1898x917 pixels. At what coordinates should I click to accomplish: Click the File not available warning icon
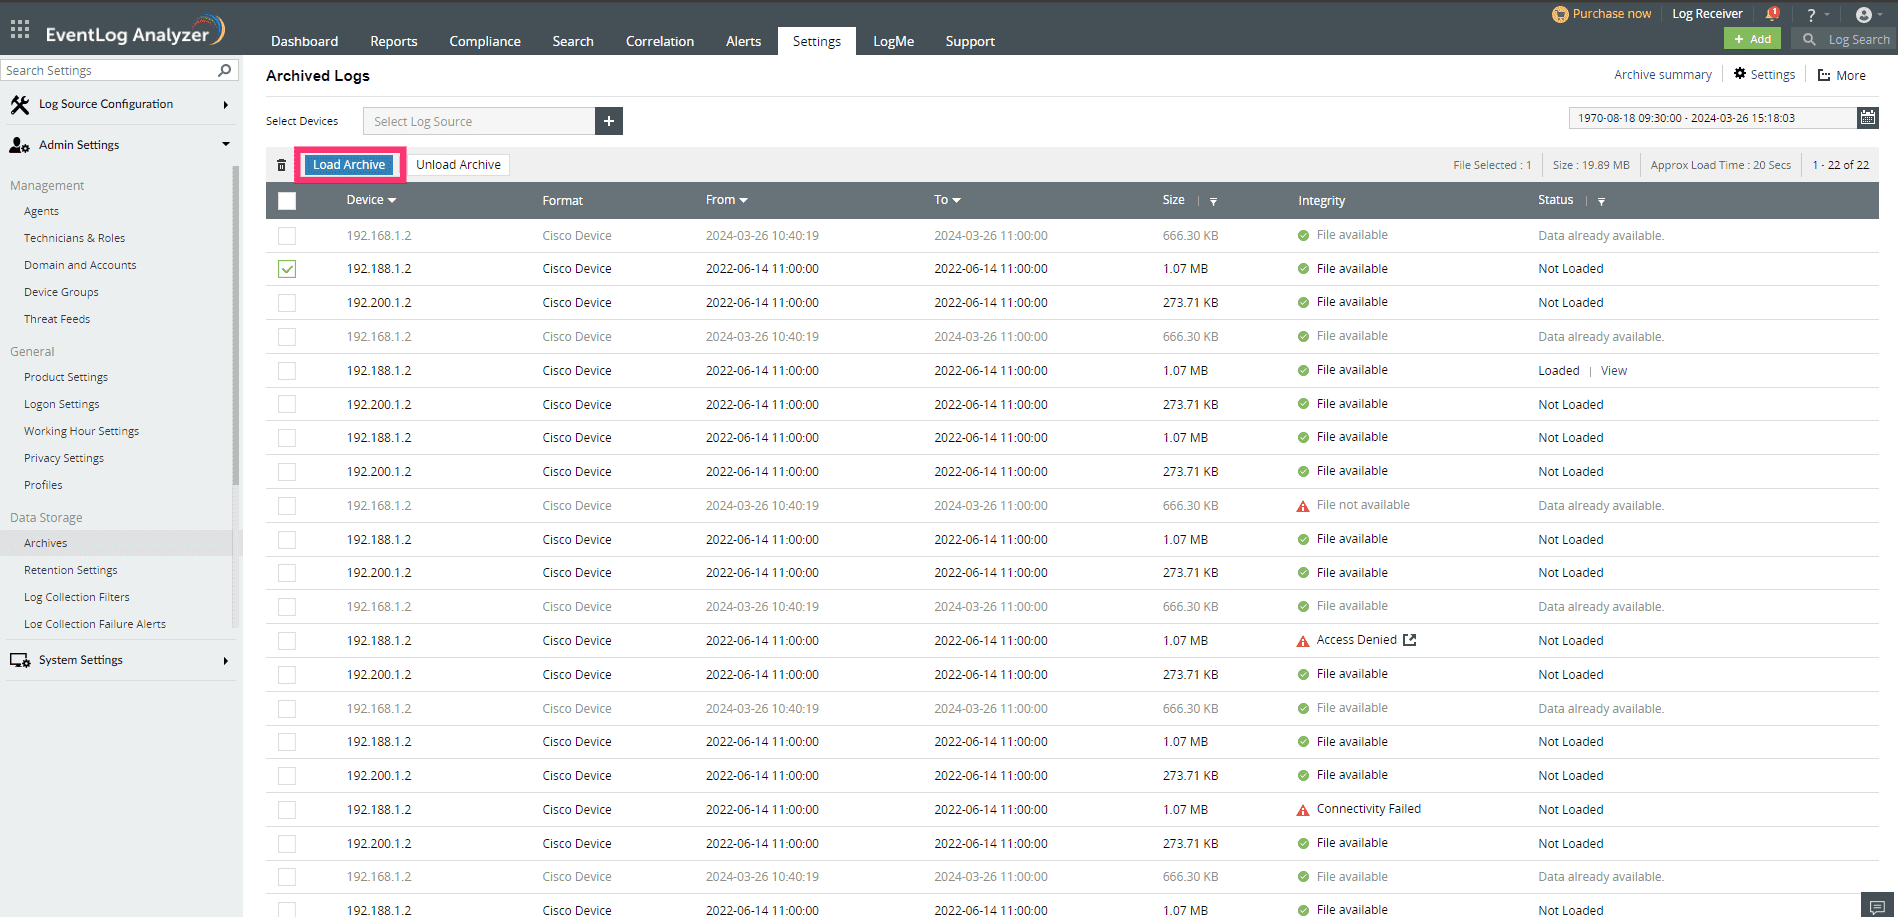(1303, 506)
